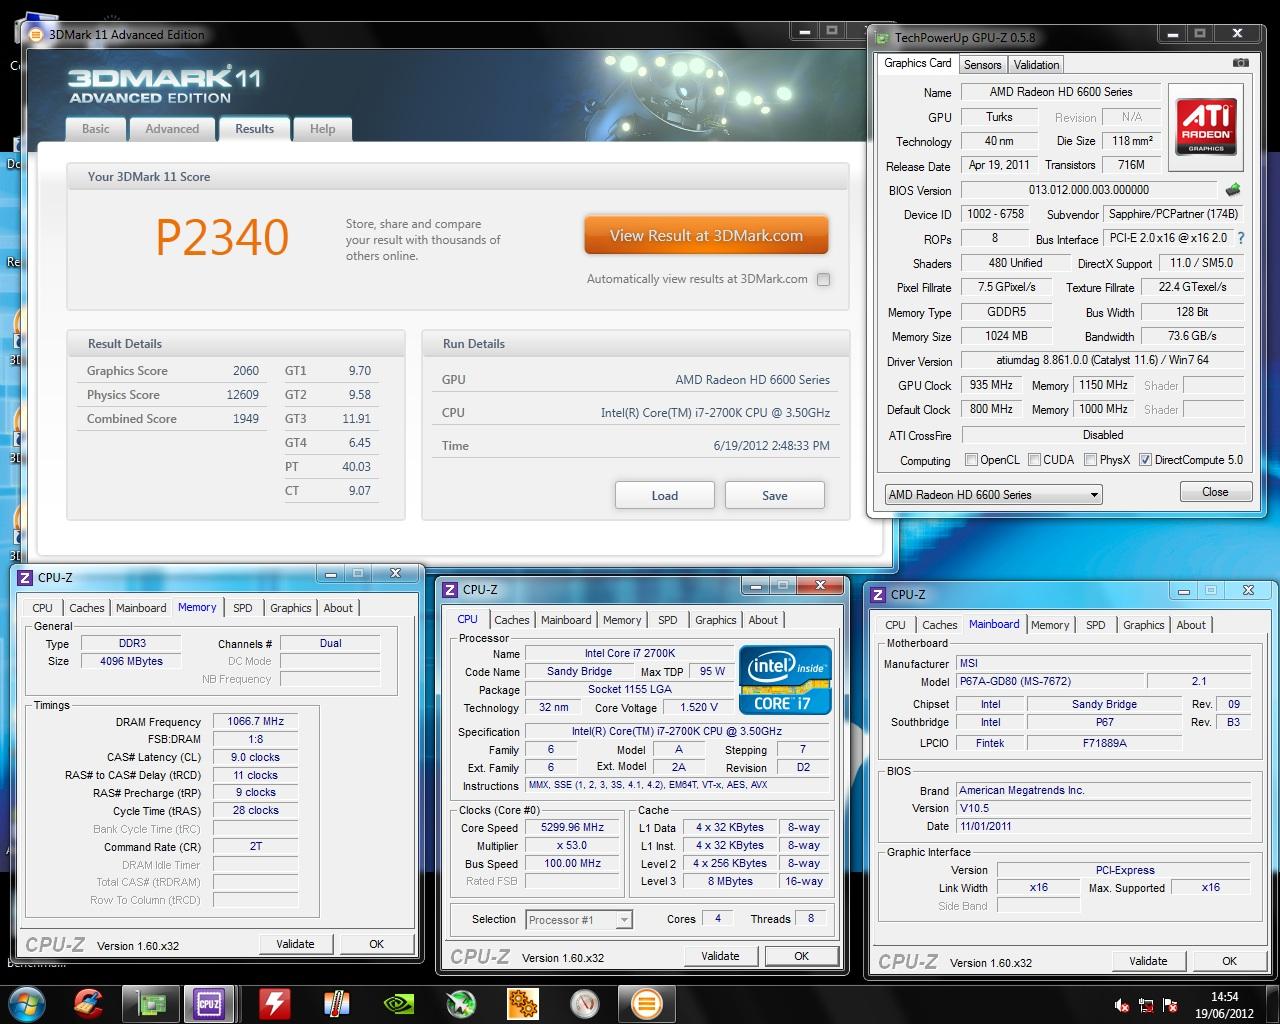Viewport: 1280px width, 1024px height.
Task: Click the Bus Interface question mark icon
Action: click(x=1241, y=238)
